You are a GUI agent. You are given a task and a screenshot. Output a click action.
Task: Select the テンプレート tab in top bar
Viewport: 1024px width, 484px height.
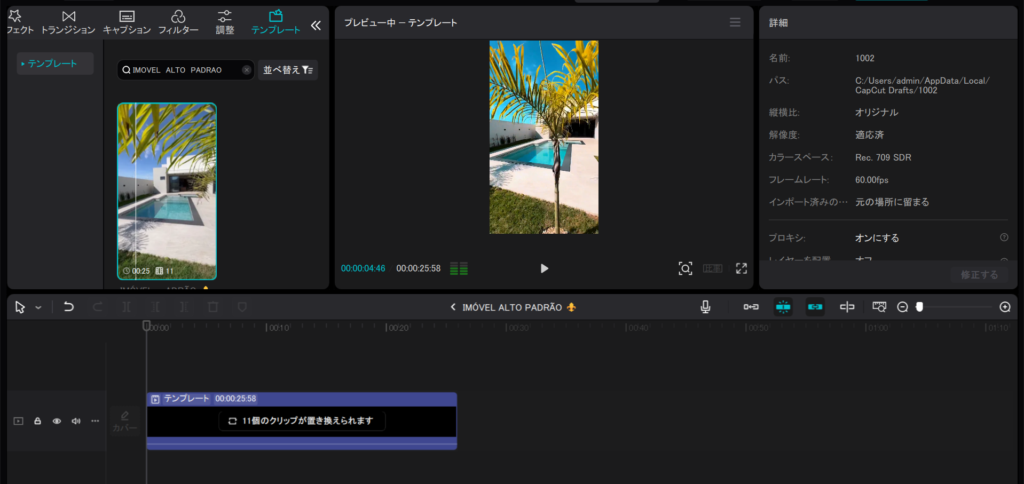[276, 22]
